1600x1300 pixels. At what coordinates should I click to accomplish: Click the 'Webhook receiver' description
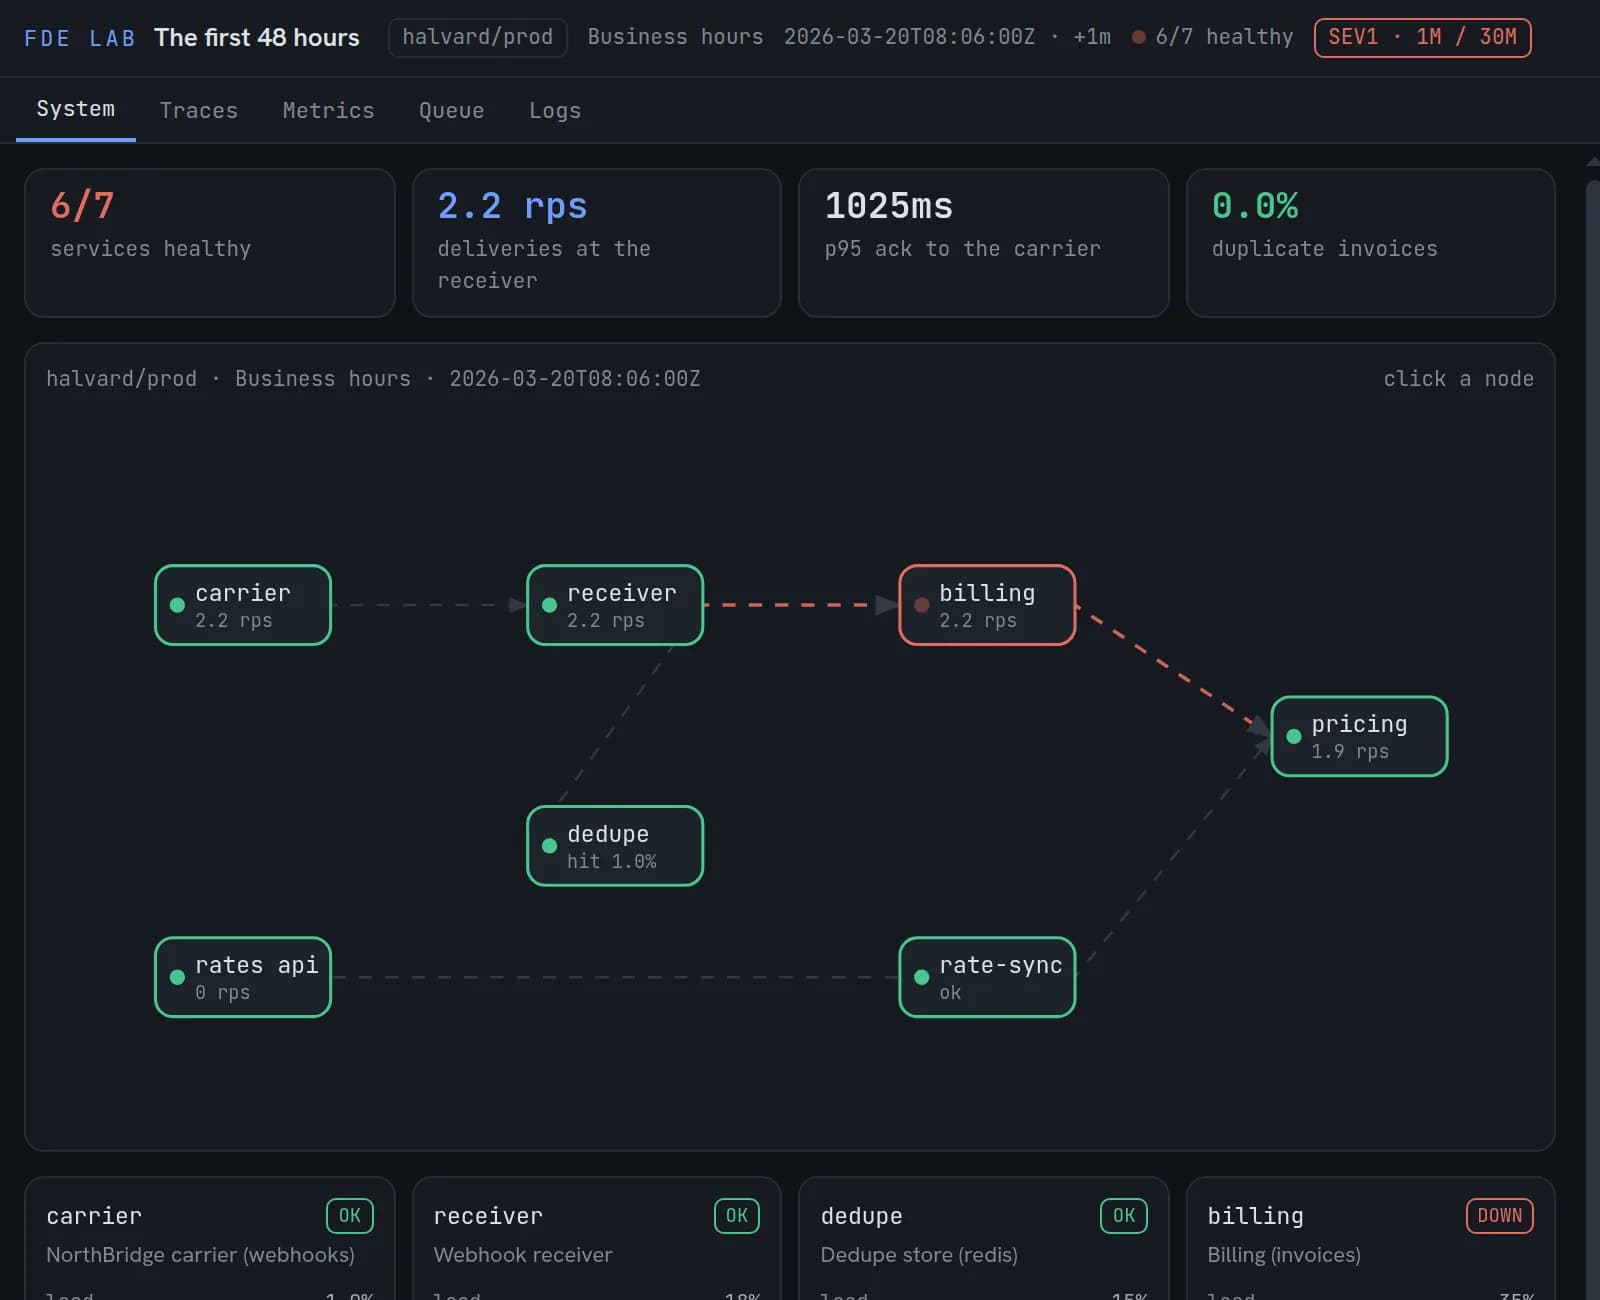click(x=523, y=1255)
